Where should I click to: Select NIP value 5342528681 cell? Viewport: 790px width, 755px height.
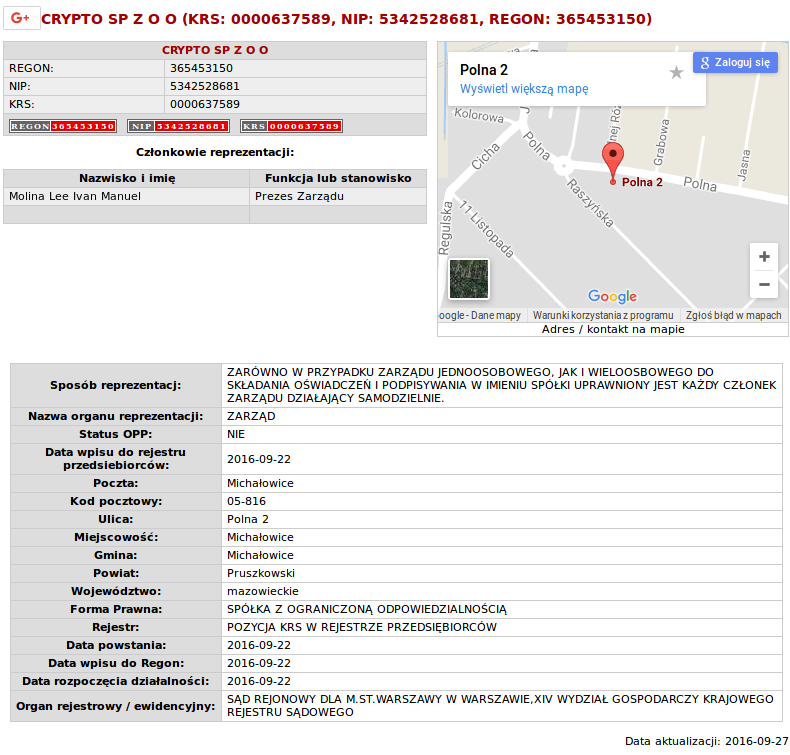coord(295,87)
